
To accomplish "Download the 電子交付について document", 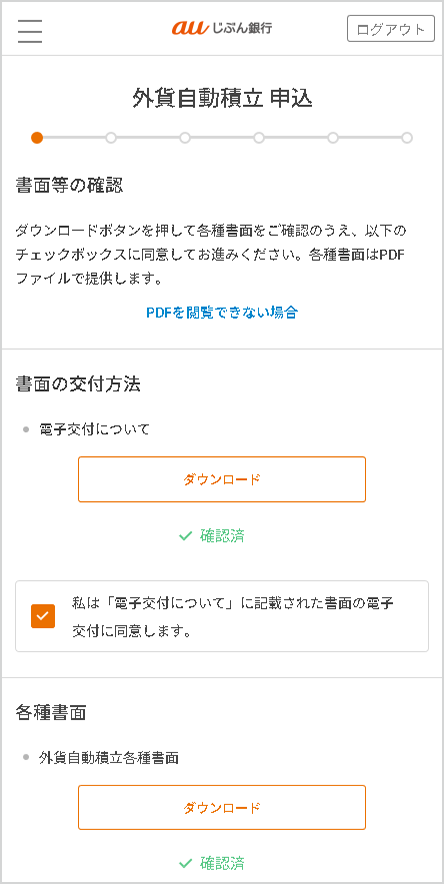I will [x=222, y=479].
